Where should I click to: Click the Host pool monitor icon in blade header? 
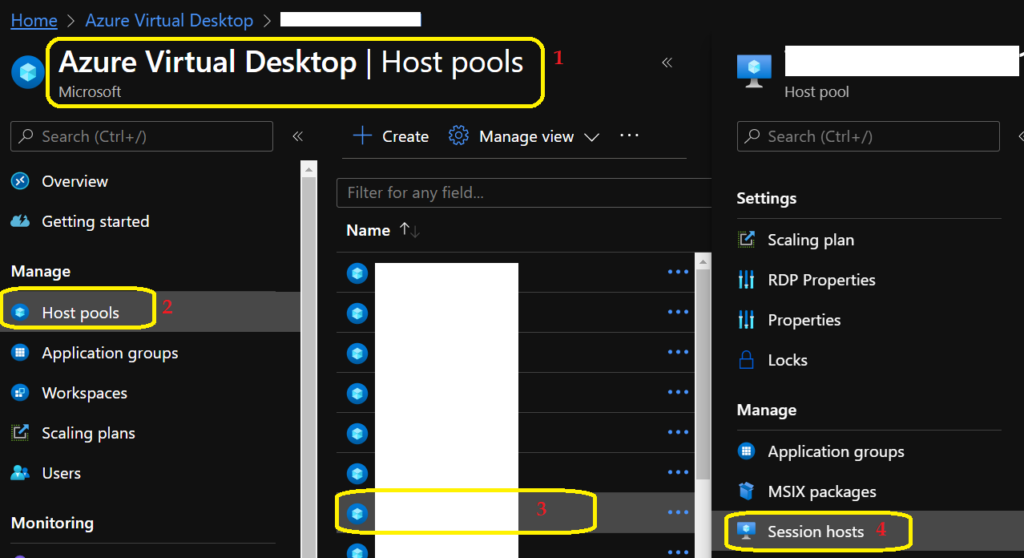coord(754,71)
